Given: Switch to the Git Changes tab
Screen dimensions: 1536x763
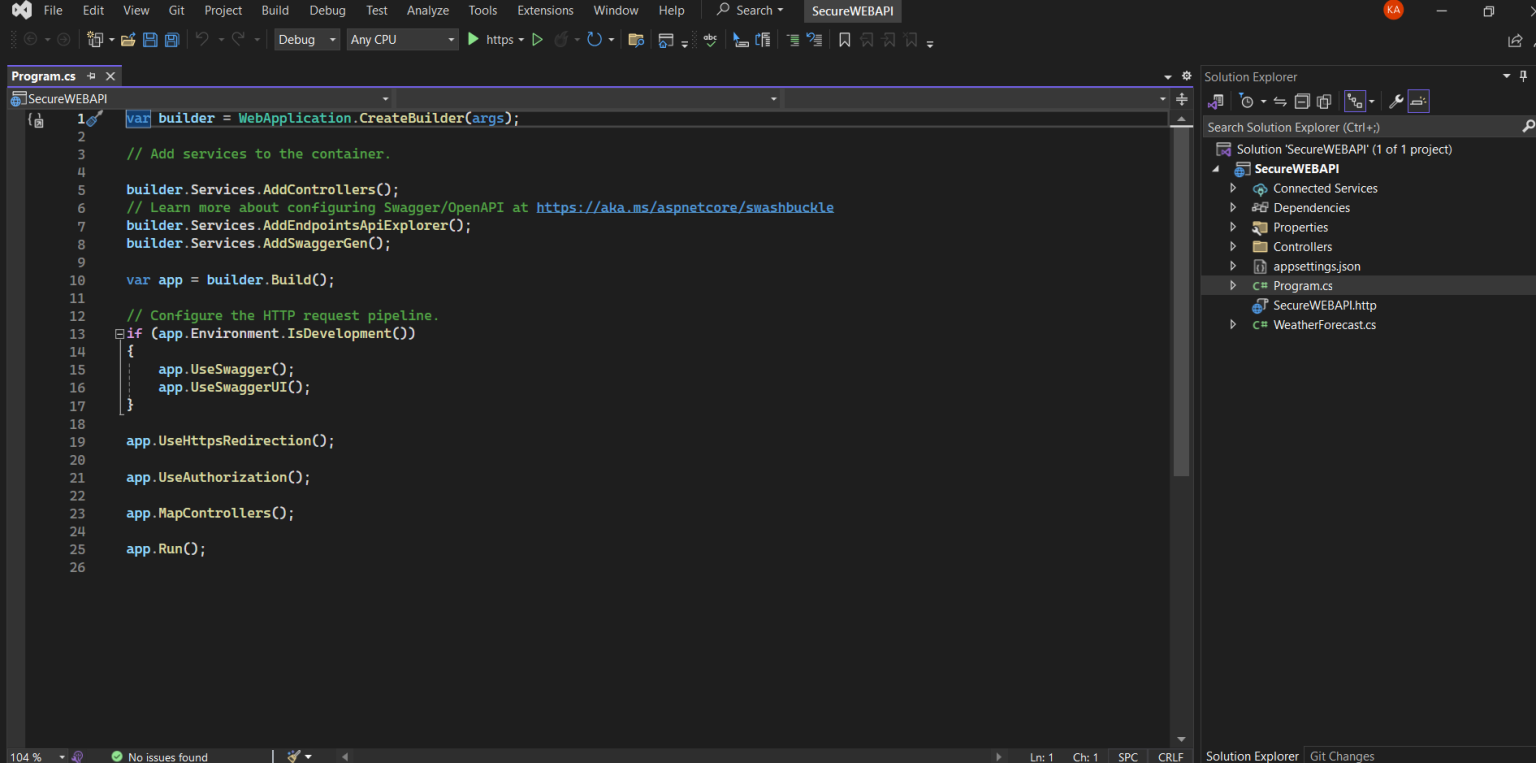Looking at the screenshot, I should (x=1342, y=756).
